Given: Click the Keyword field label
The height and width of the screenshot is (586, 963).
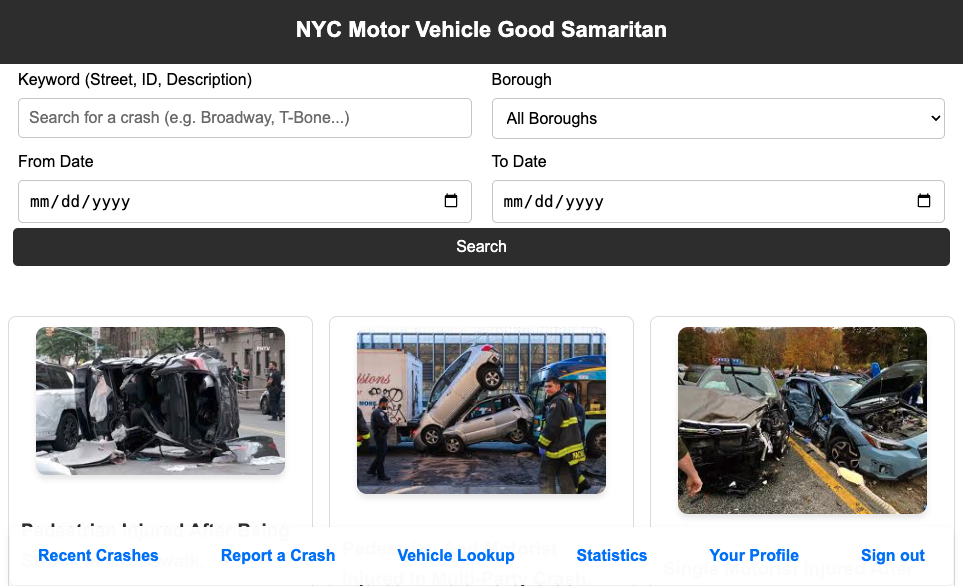Looking at the screenshot, I should pos(135,79).
